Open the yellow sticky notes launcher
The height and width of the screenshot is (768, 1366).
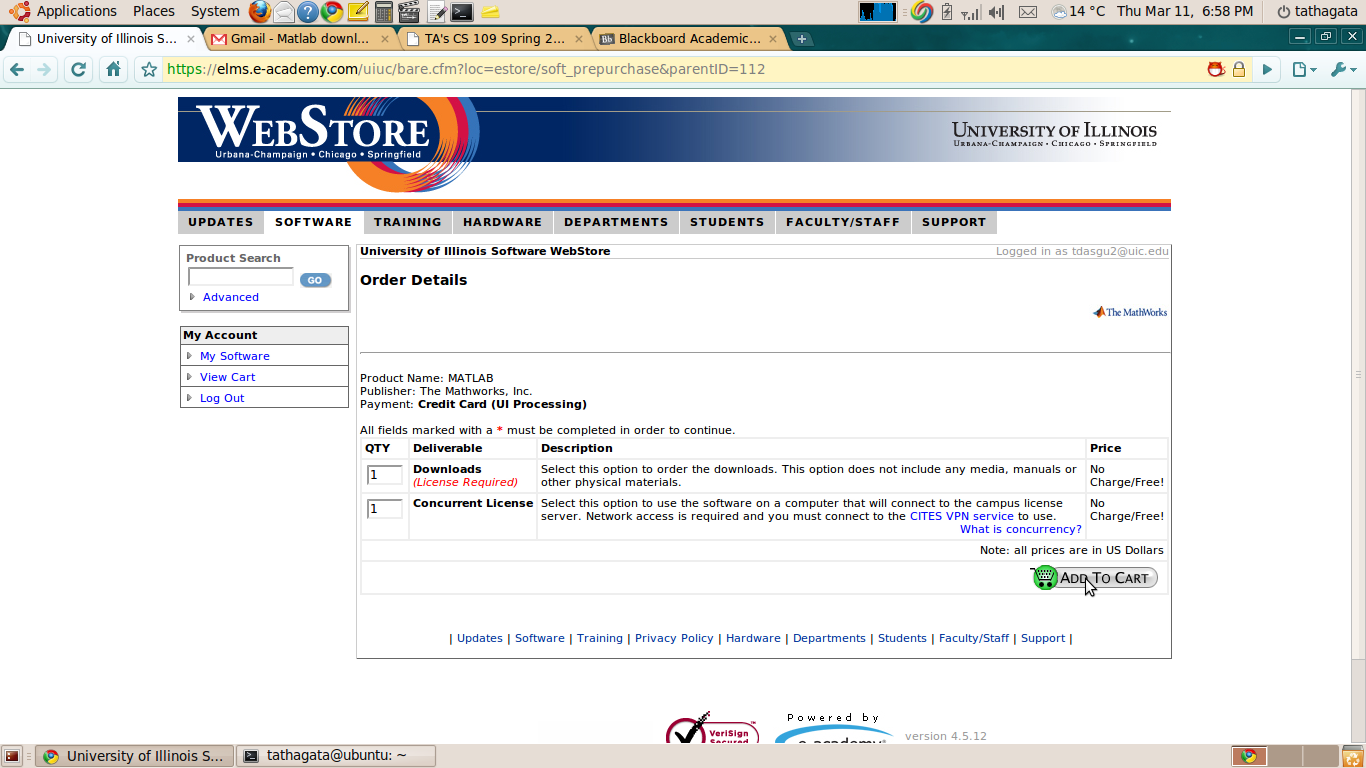(x=489, y=12)
